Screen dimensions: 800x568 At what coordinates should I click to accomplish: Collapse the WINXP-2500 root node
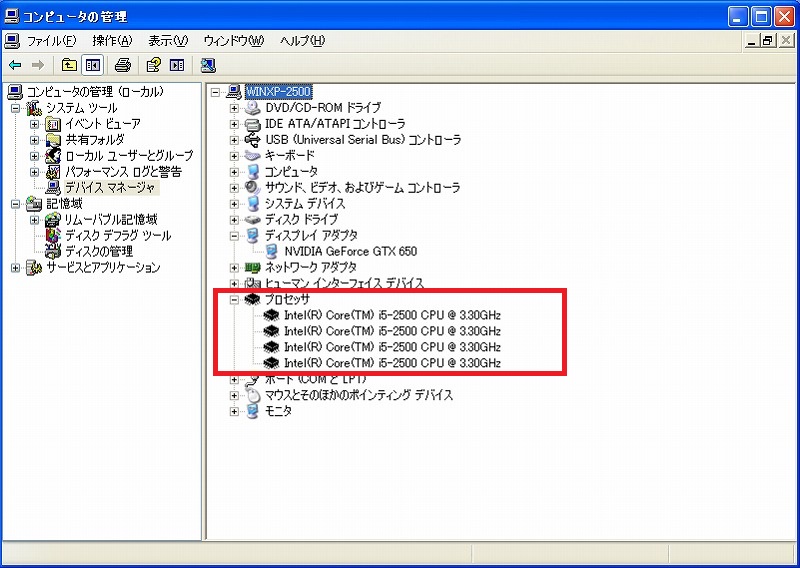tap(215, 92)
